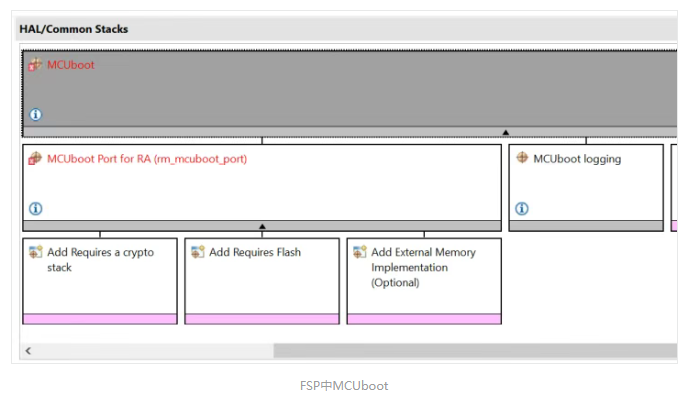Click Add External Memory Implementation (Optional) box
This screenshot has height=409, width=689.
point(424,281)
